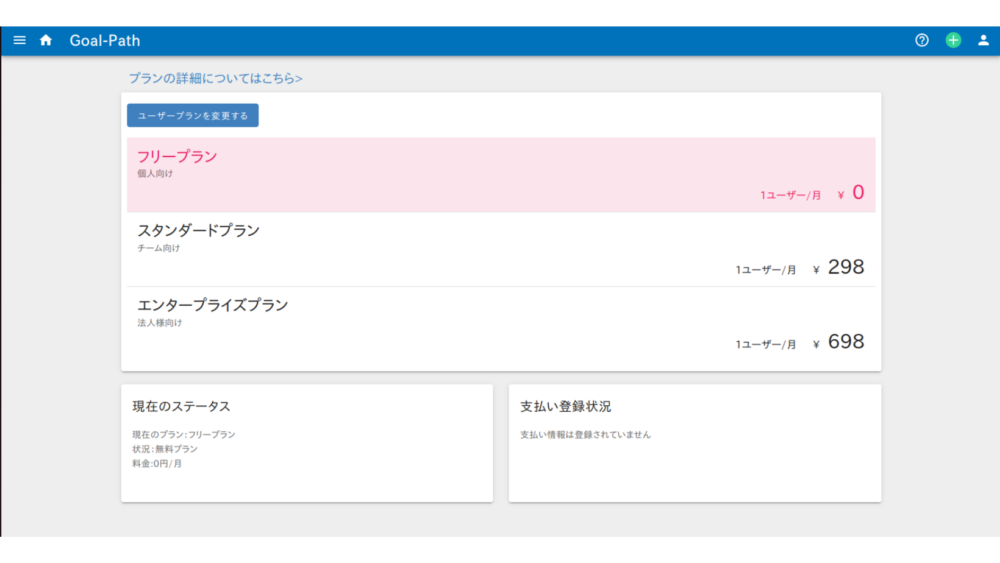The height and width of the screenshot is (563, 1000).
Task: Click the green plus add icon
Action: pyautogui.click(x=953, y=40)
